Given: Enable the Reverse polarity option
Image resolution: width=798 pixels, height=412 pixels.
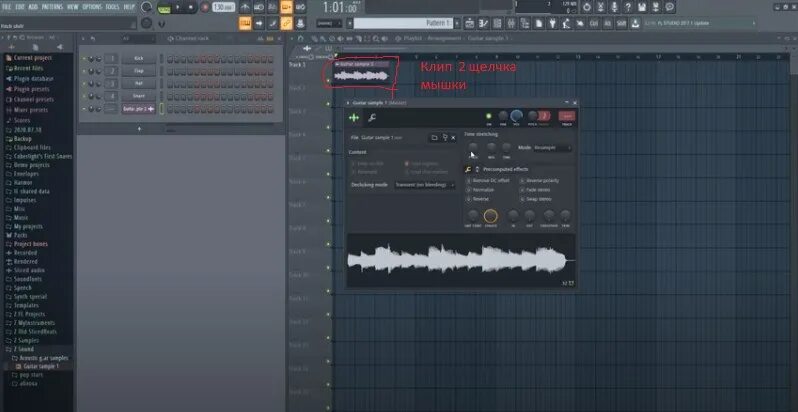Looking at the screenshot, I should click(522, 181).
